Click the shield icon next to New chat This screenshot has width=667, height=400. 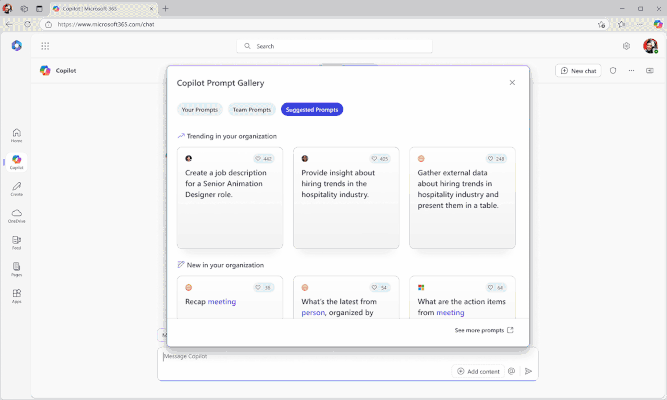pyautogui.click(x=613, y=71)
